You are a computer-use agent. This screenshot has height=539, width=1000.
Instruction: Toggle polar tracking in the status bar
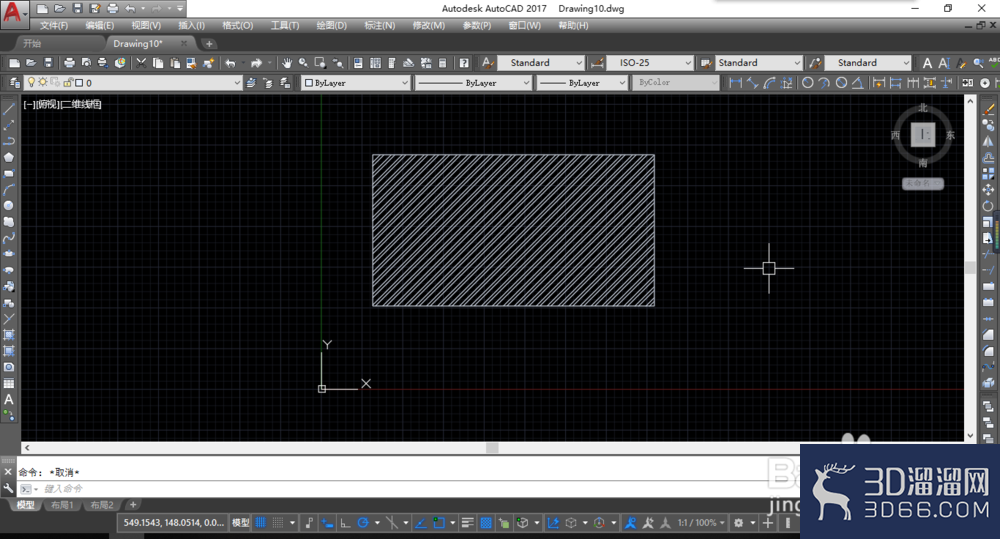(x=363, y=523)
